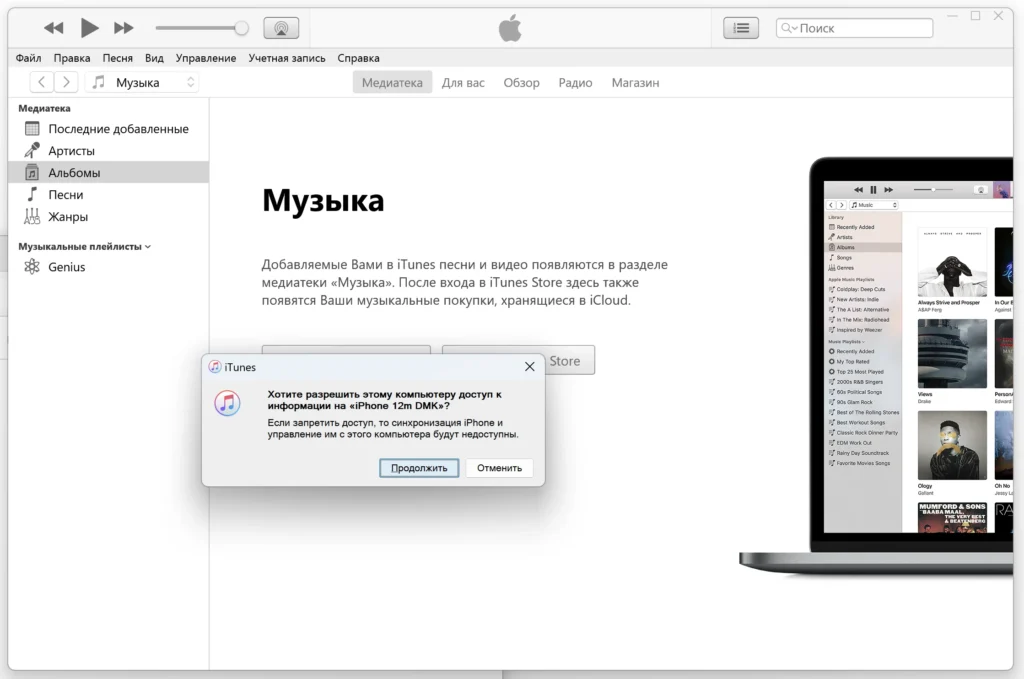1024x679 pixels.
Task: Open the Вид menu
Action: click(154, 58)
